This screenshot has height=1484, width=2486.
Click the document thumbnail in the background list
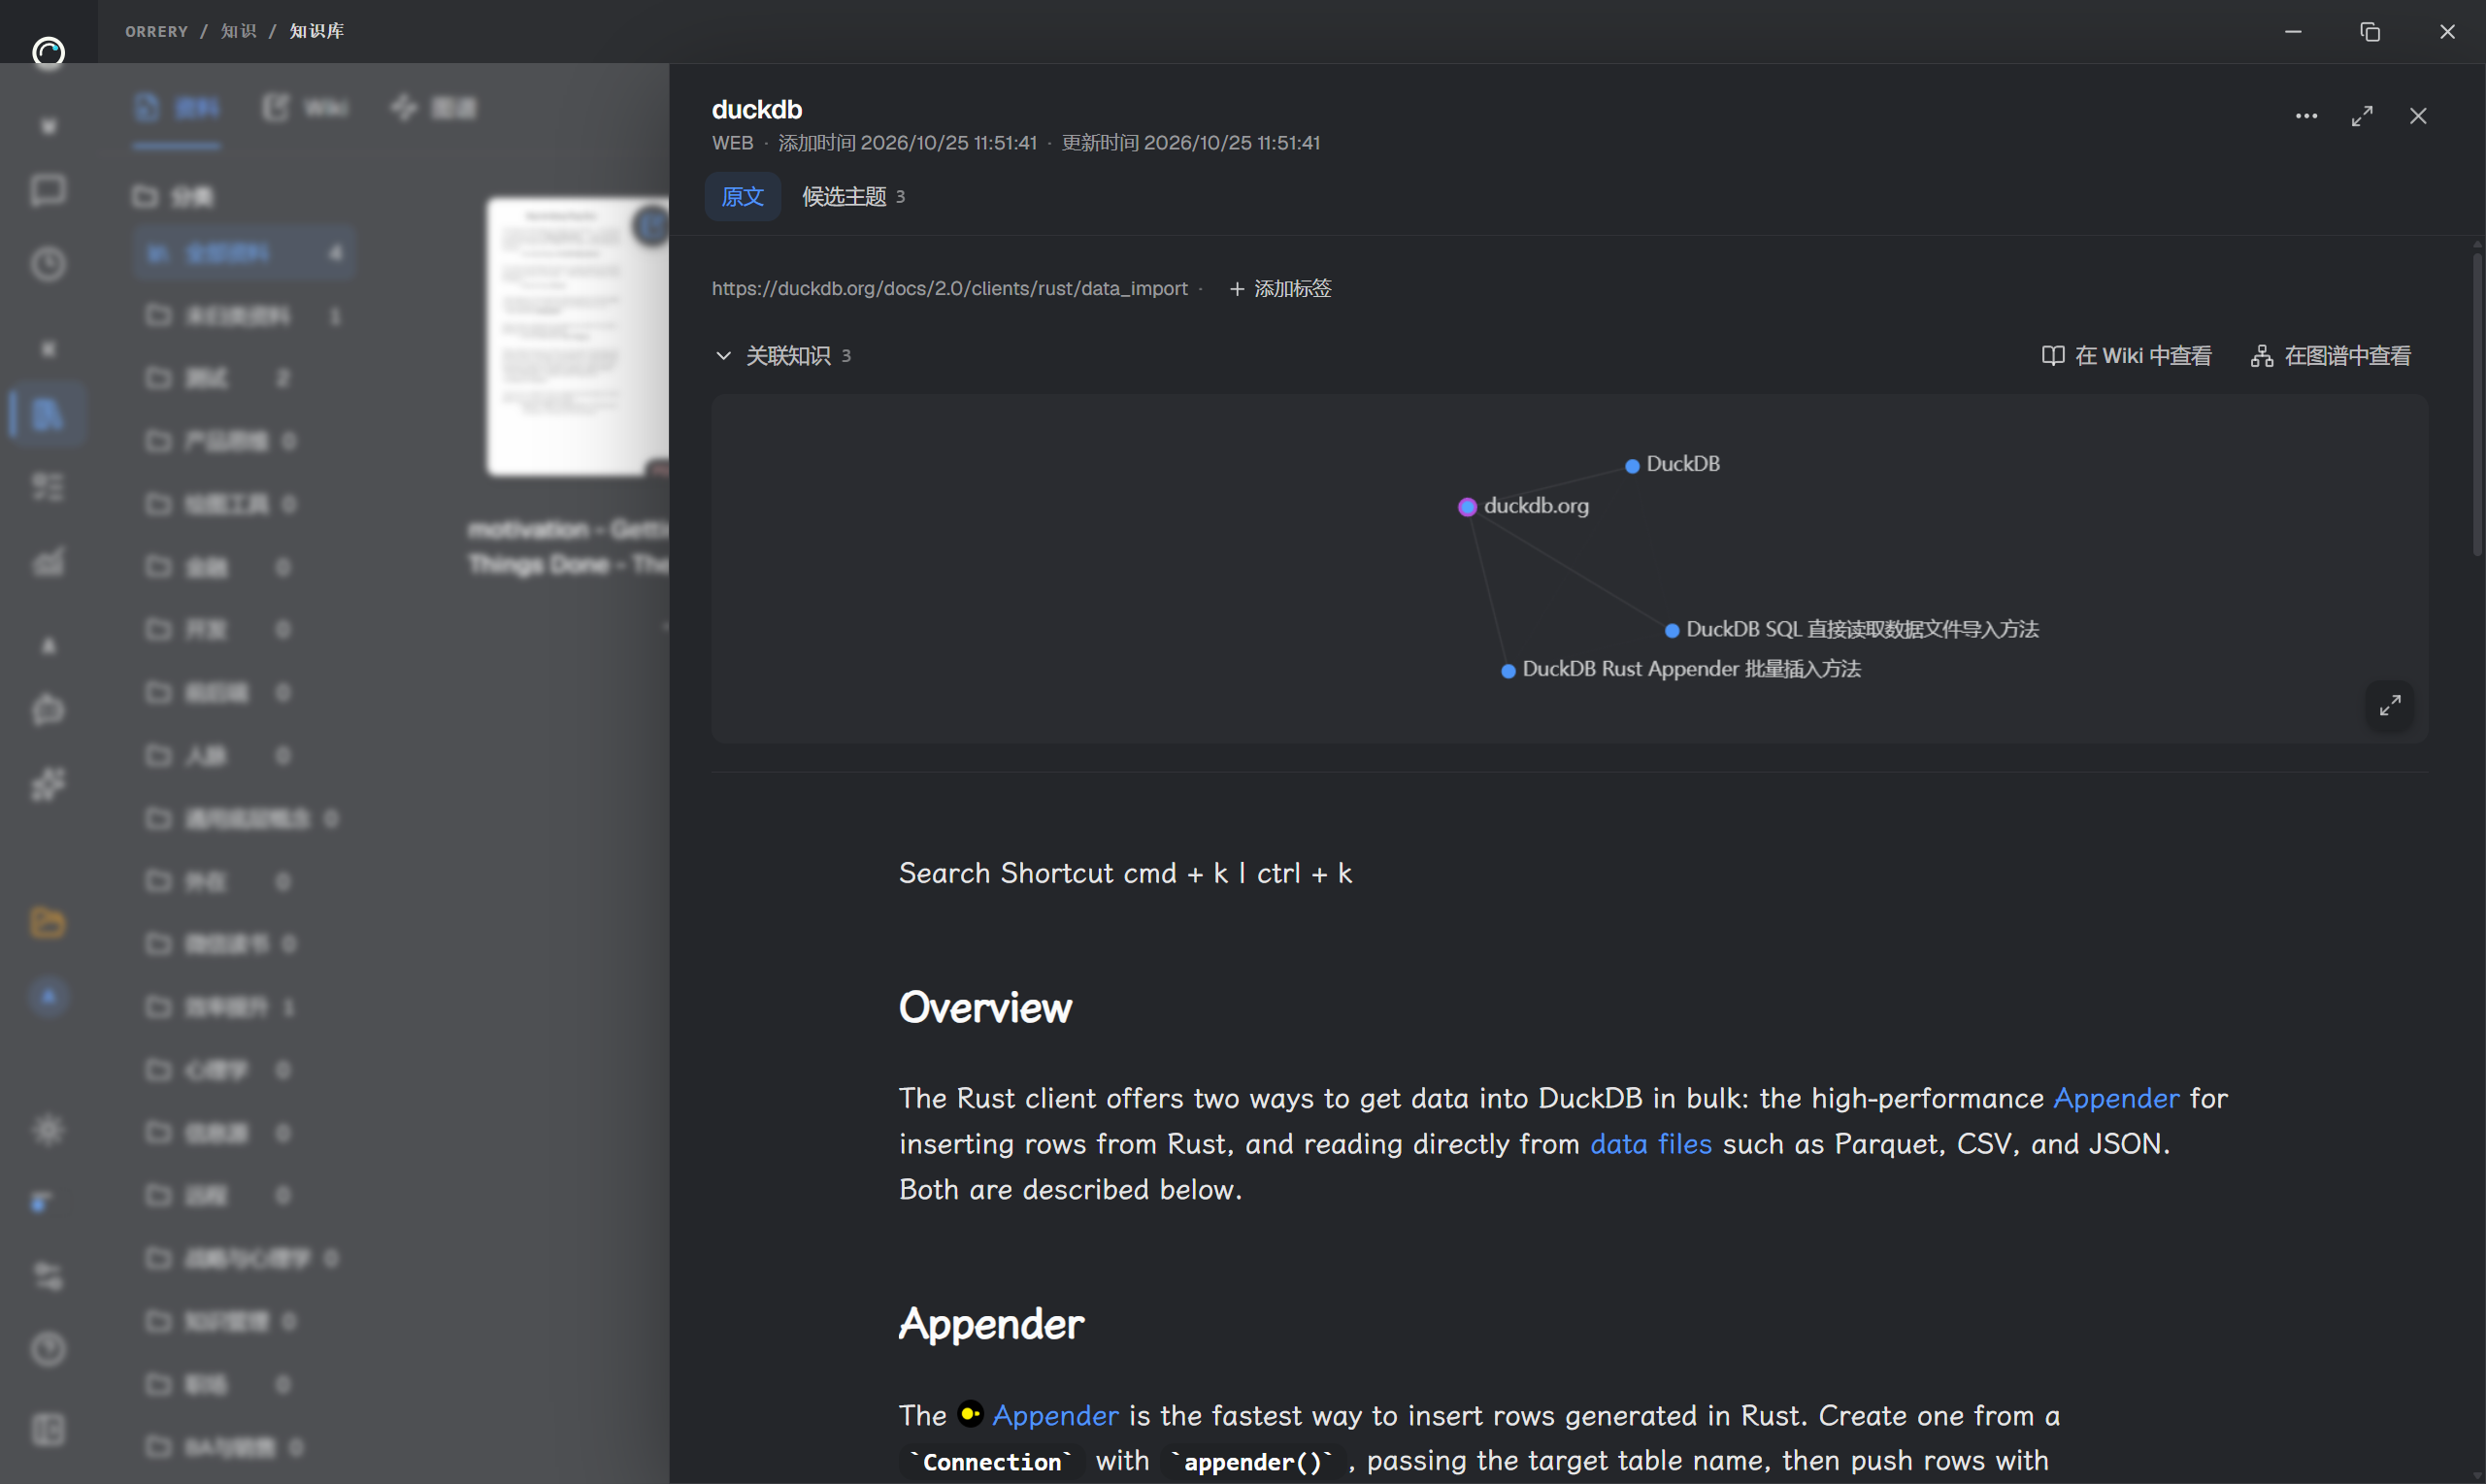(577, 335)
